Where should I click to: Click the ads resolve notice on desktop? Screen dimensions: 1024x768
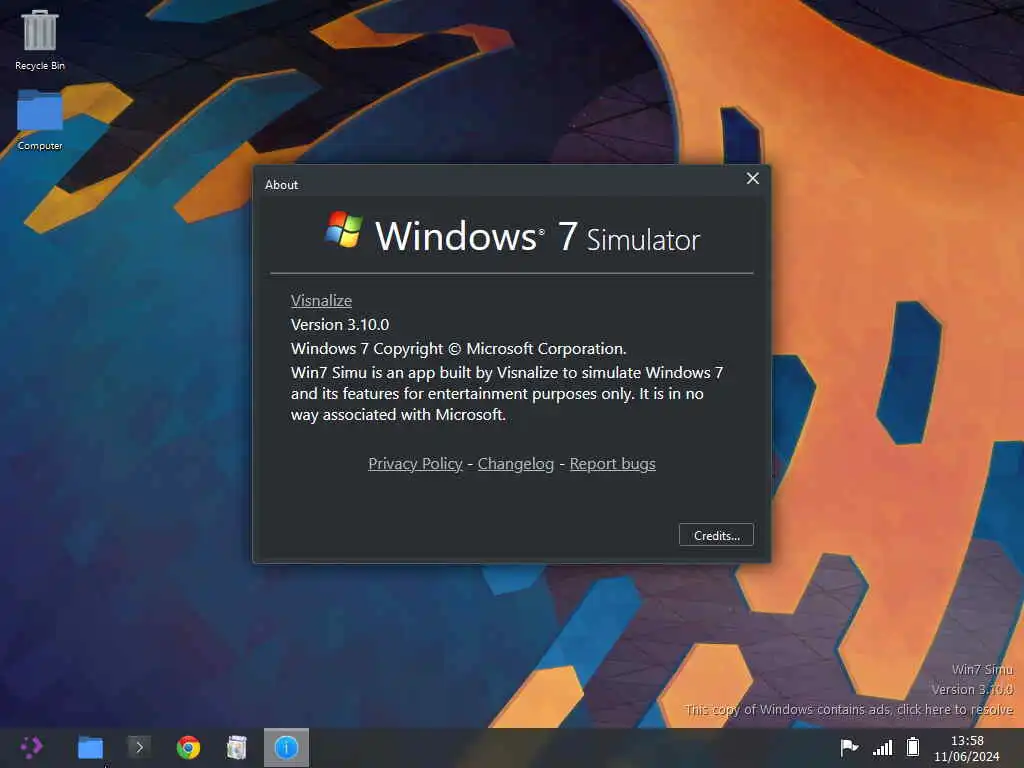[848, 709]
